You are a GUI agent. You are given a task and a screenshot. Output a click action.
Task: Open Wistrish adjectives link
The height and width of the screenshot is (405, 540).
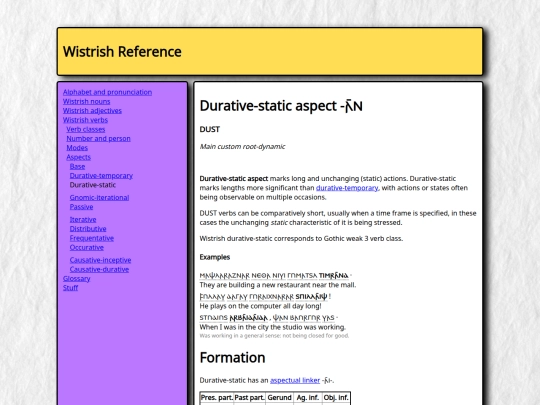tap(92, 111)
